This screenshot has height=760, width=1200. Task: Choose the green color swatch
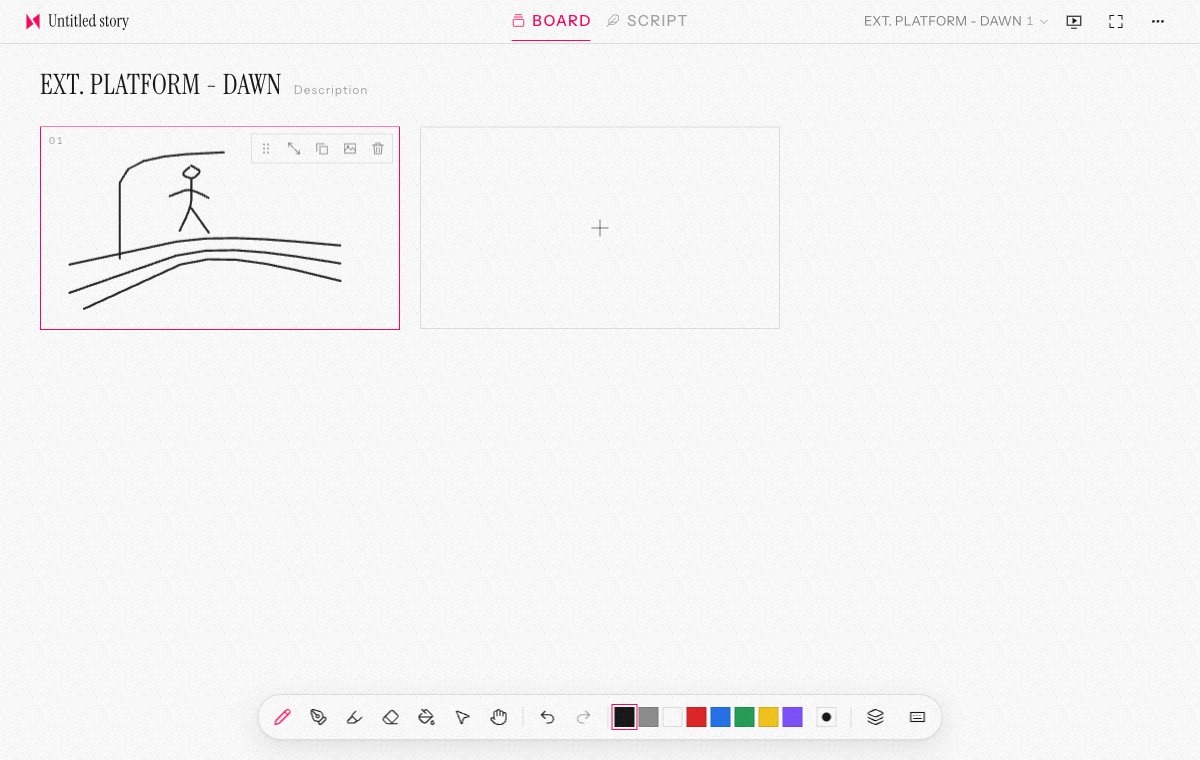744,717
